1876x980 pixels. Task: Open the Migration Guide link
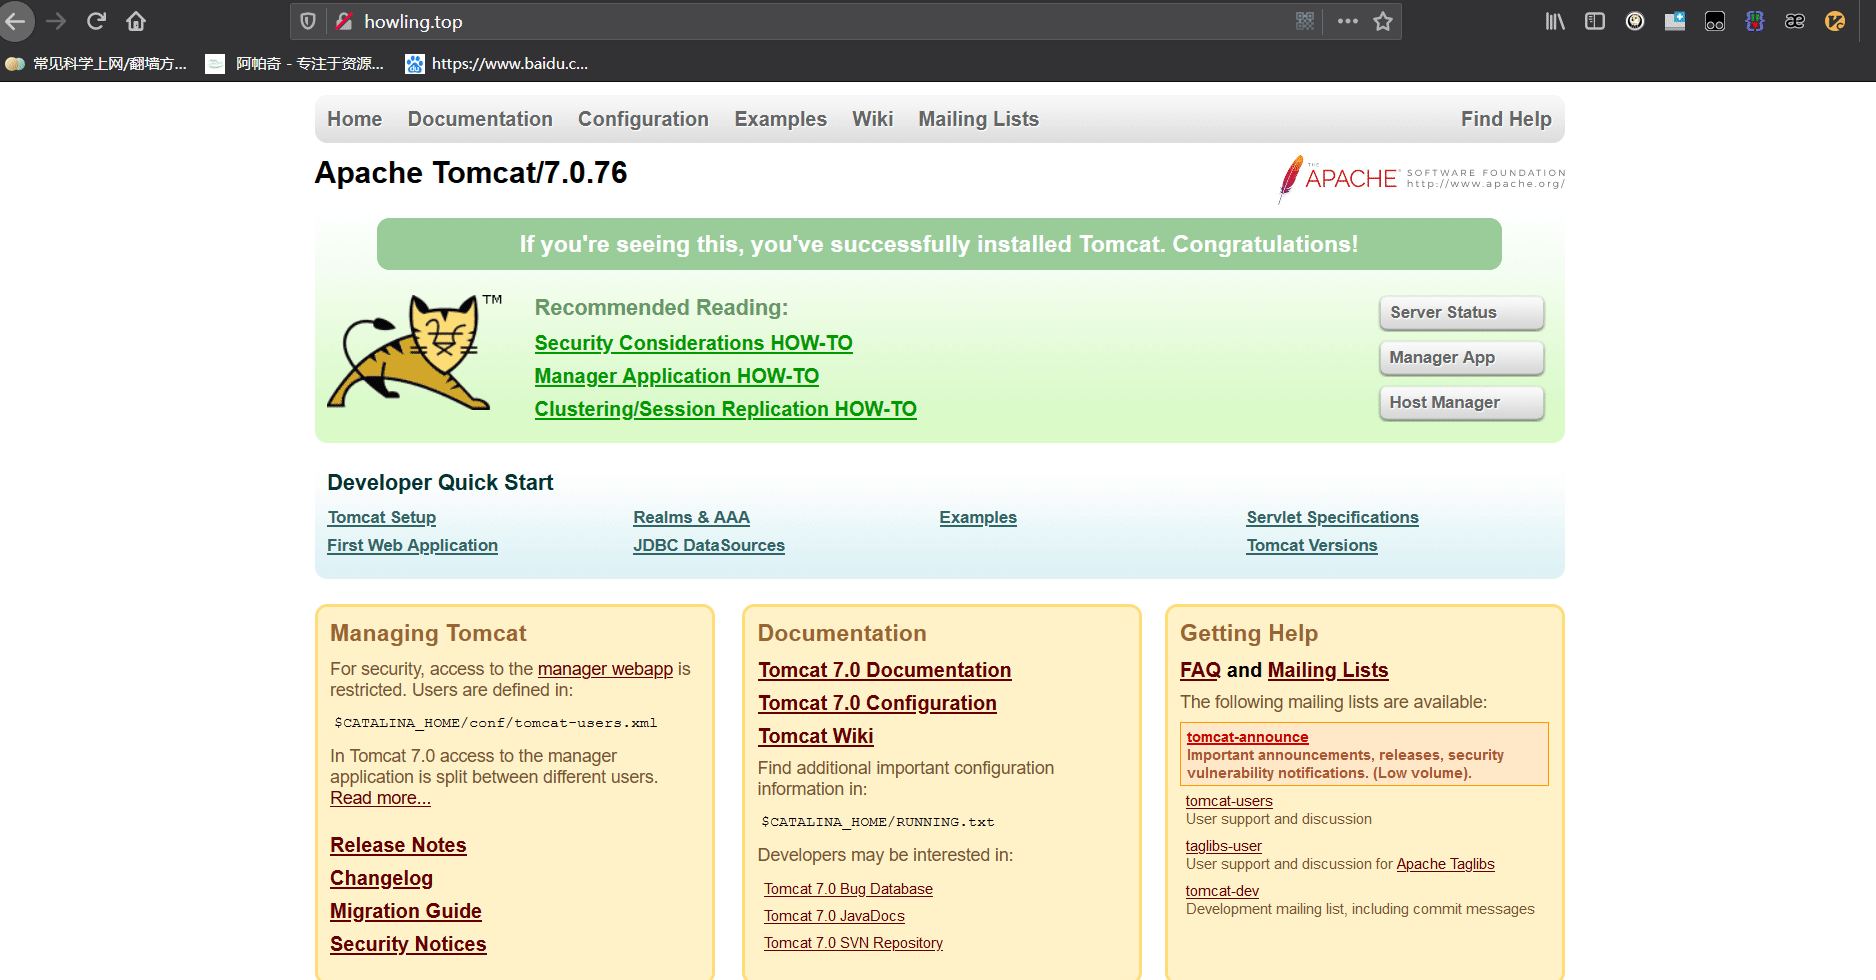click(406, 911)
